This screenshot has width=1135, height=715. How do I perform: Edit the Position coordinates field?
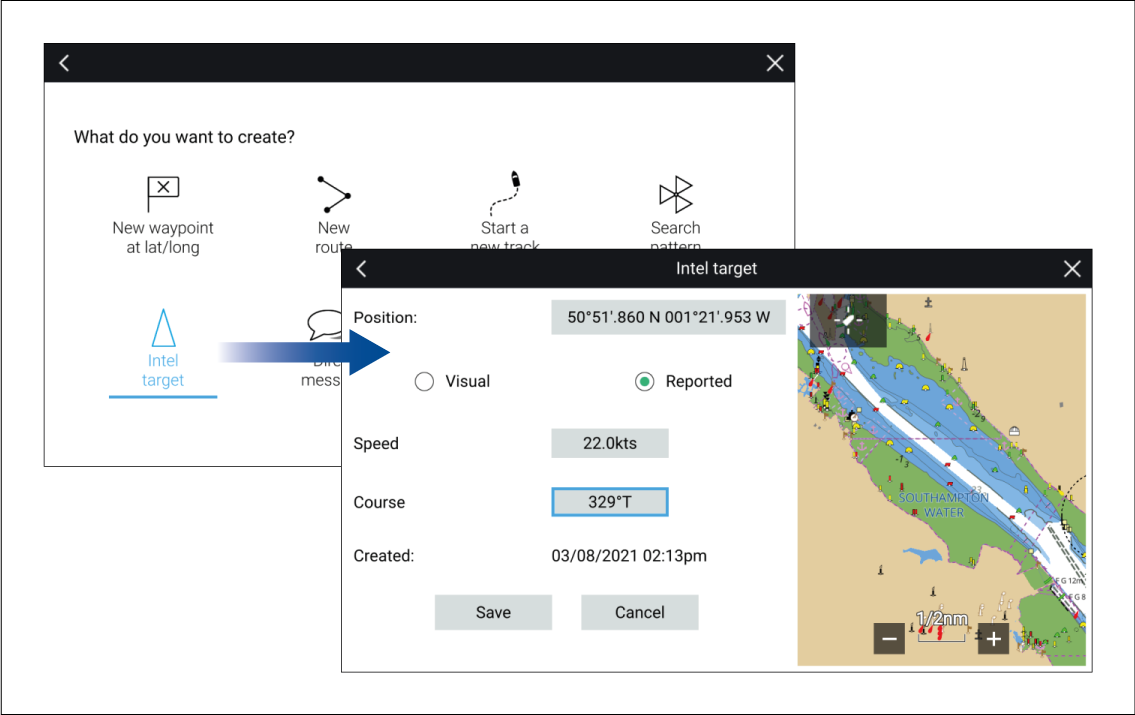pos(668,317)
